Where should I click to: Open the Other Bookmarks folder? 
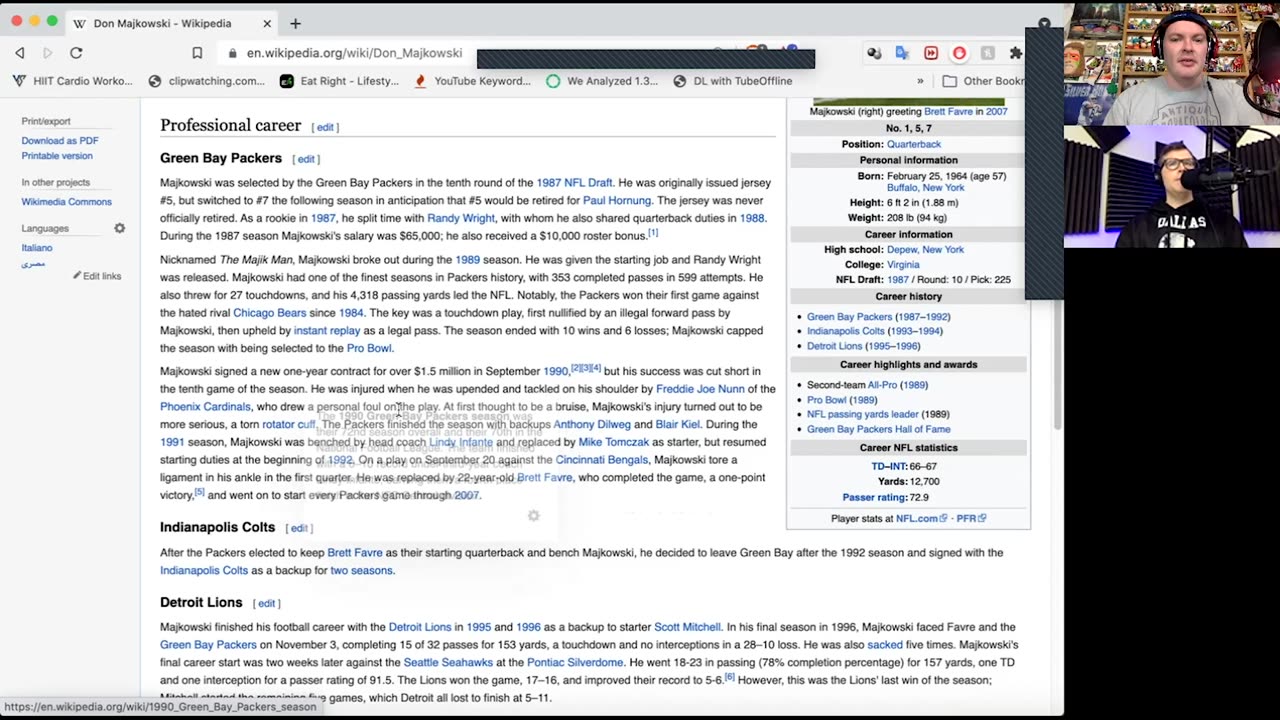pyautogui.click(x=984, y=81)
